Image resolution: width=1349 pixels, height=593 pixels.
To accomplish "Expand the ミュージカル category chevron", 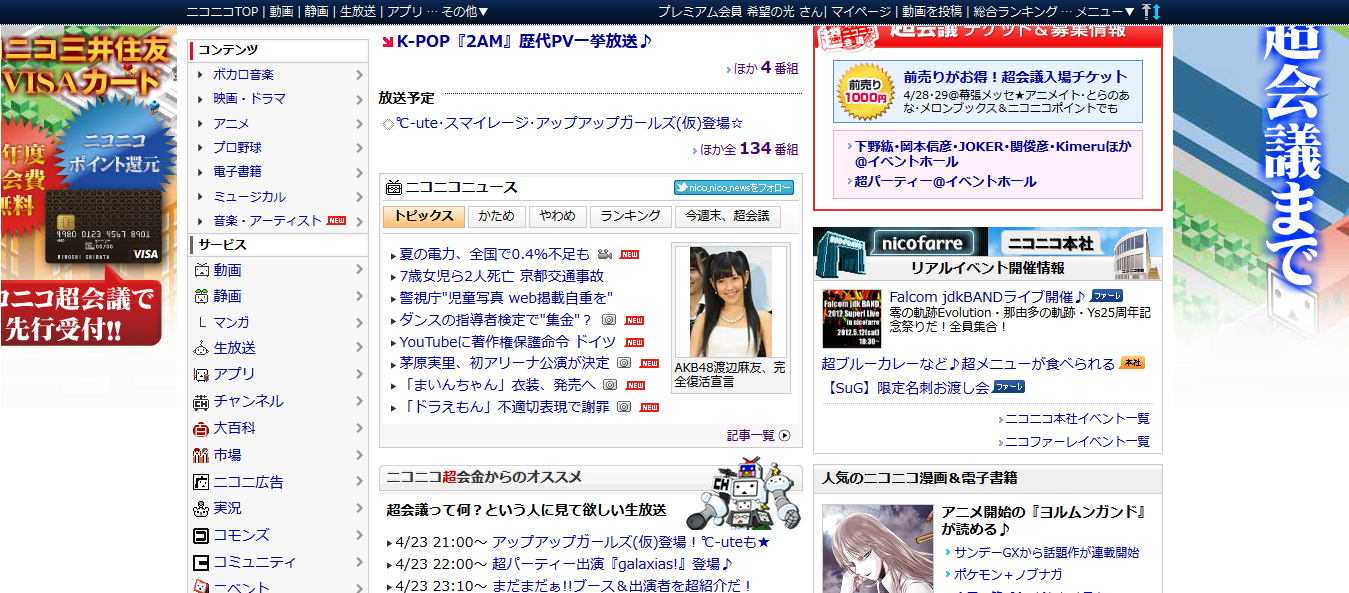I will click(x=359, y=197).
